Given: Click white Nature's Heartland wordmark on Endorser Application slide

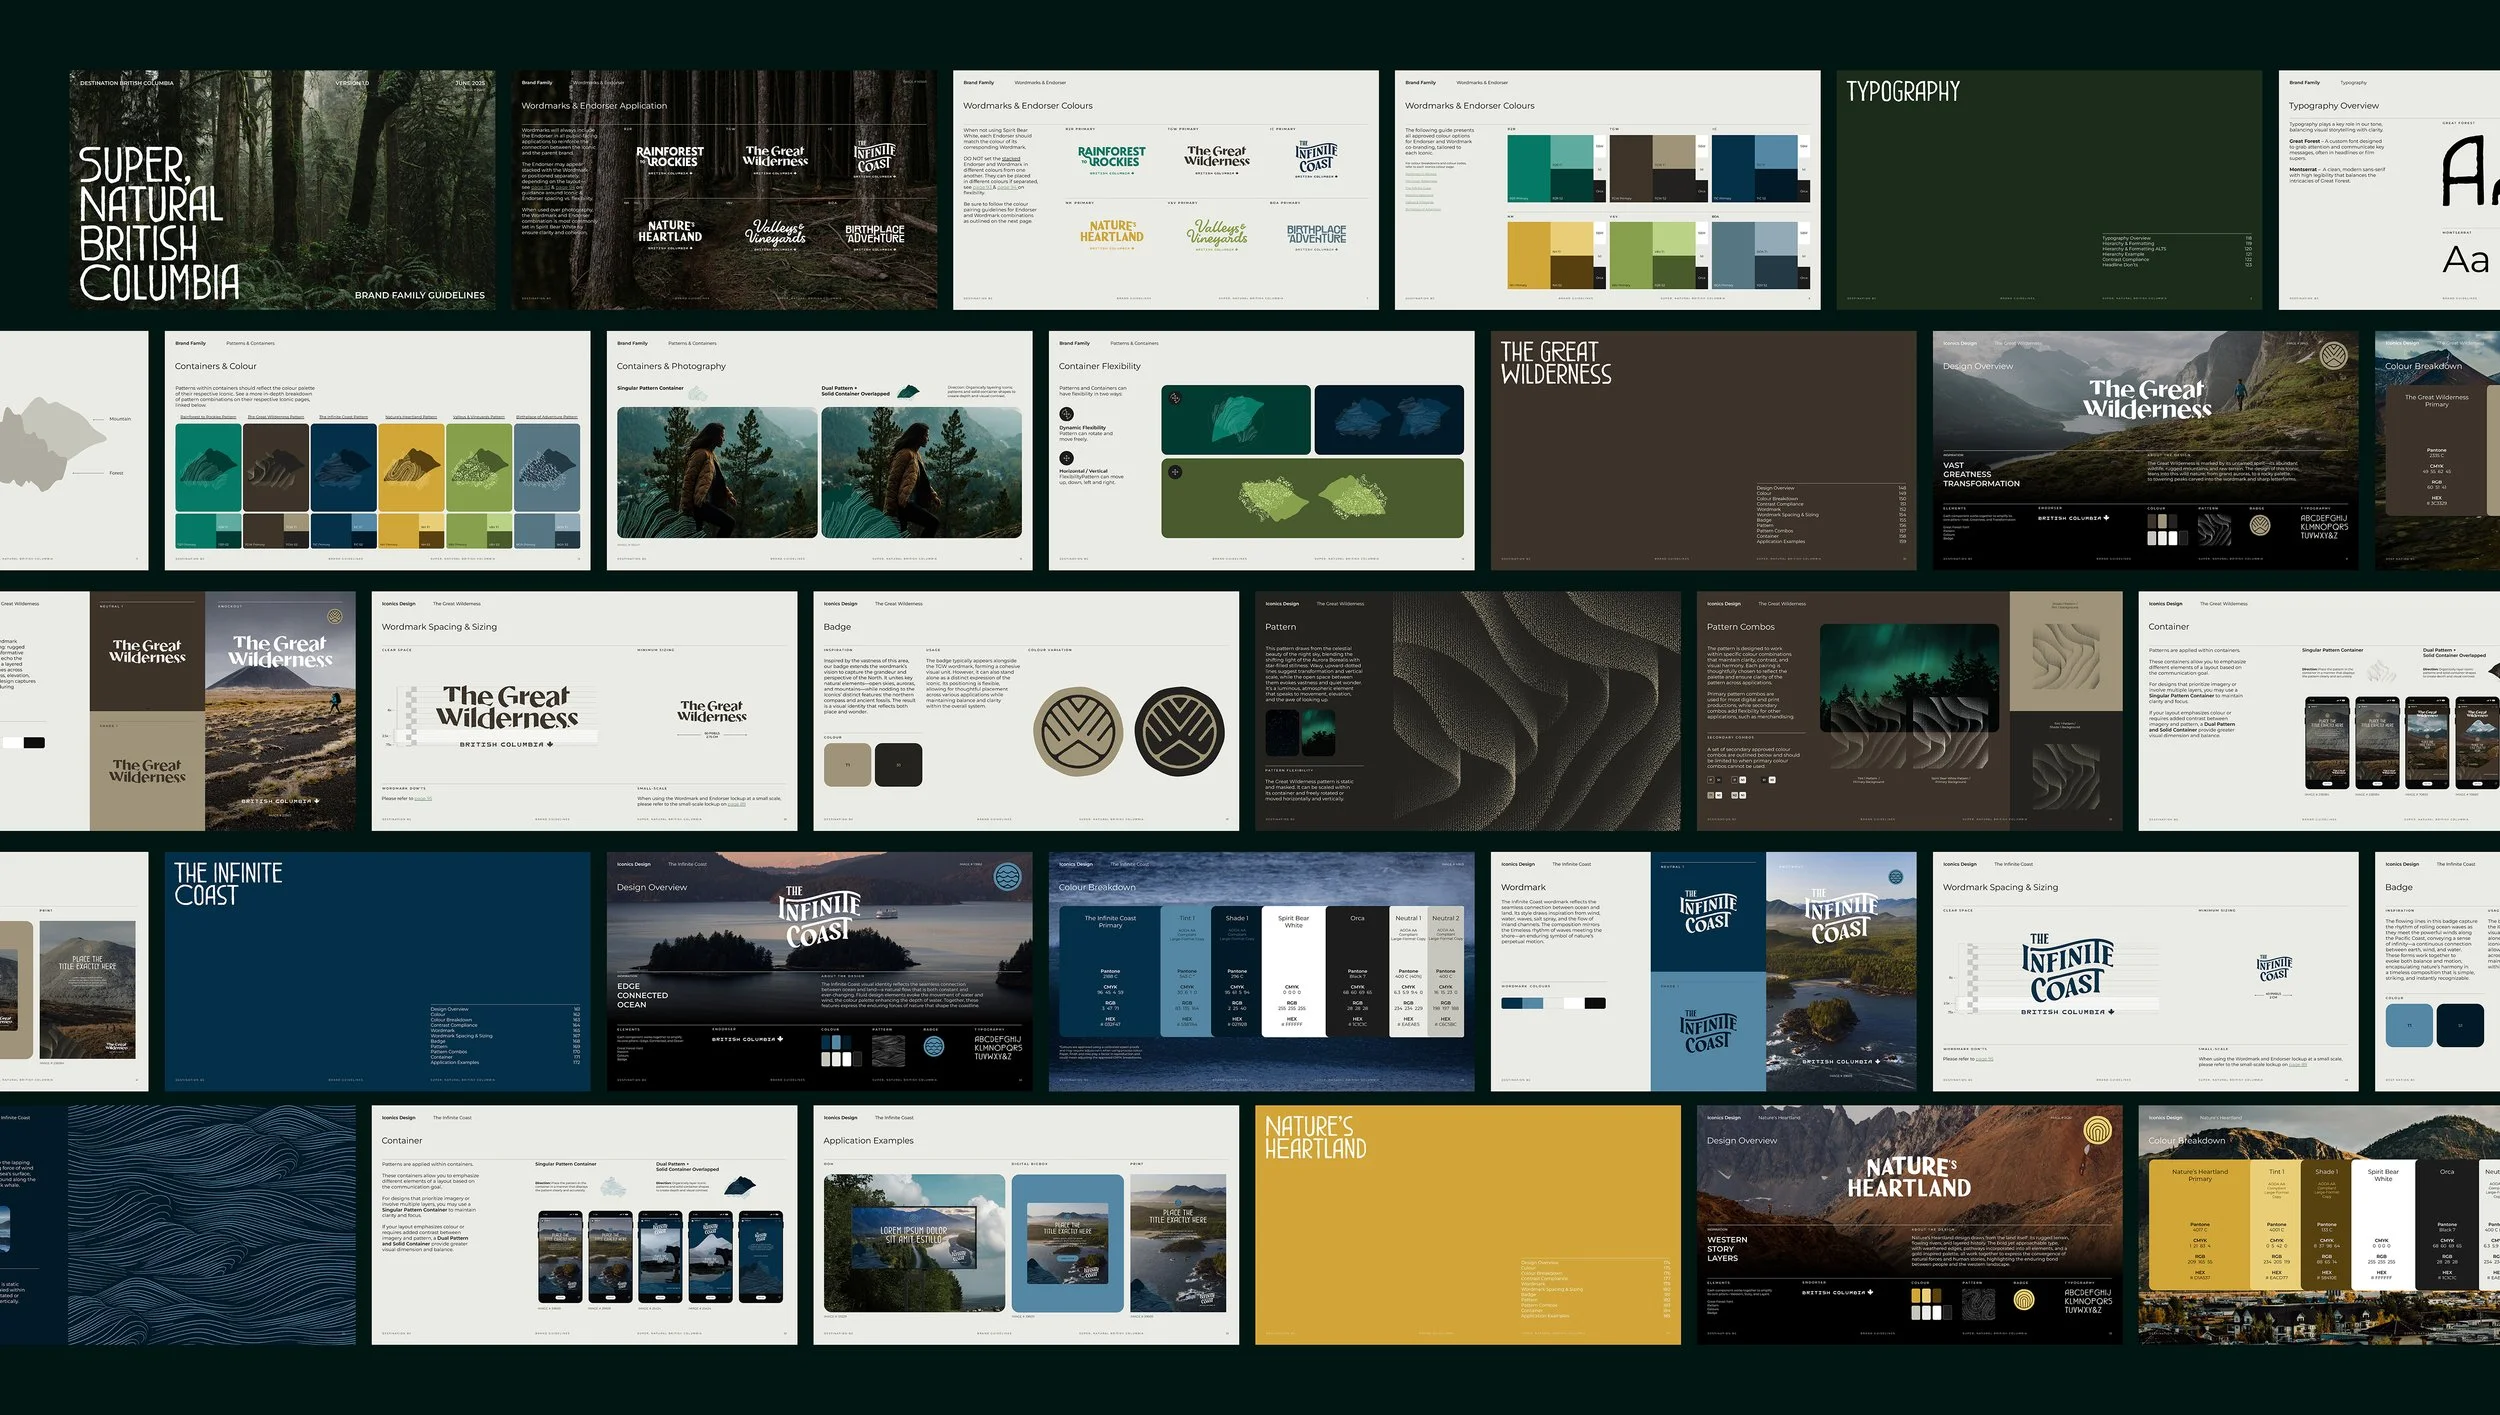Looking at the screenshot, I should (x=670, y=231).
